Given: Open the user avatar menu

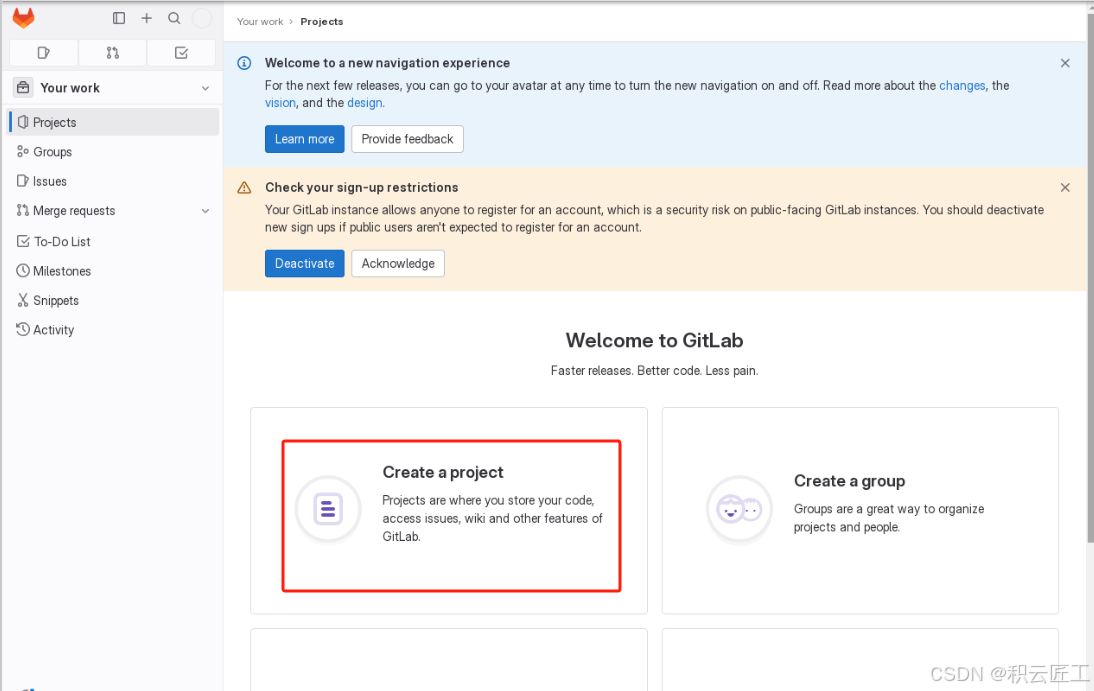Looking at the screenshot, I should pos(202,18).
